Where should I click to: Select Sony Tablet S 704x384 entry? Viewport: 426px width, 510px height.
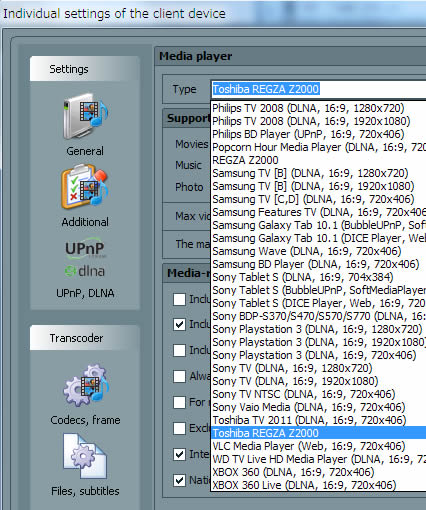(x=319, y=277)
